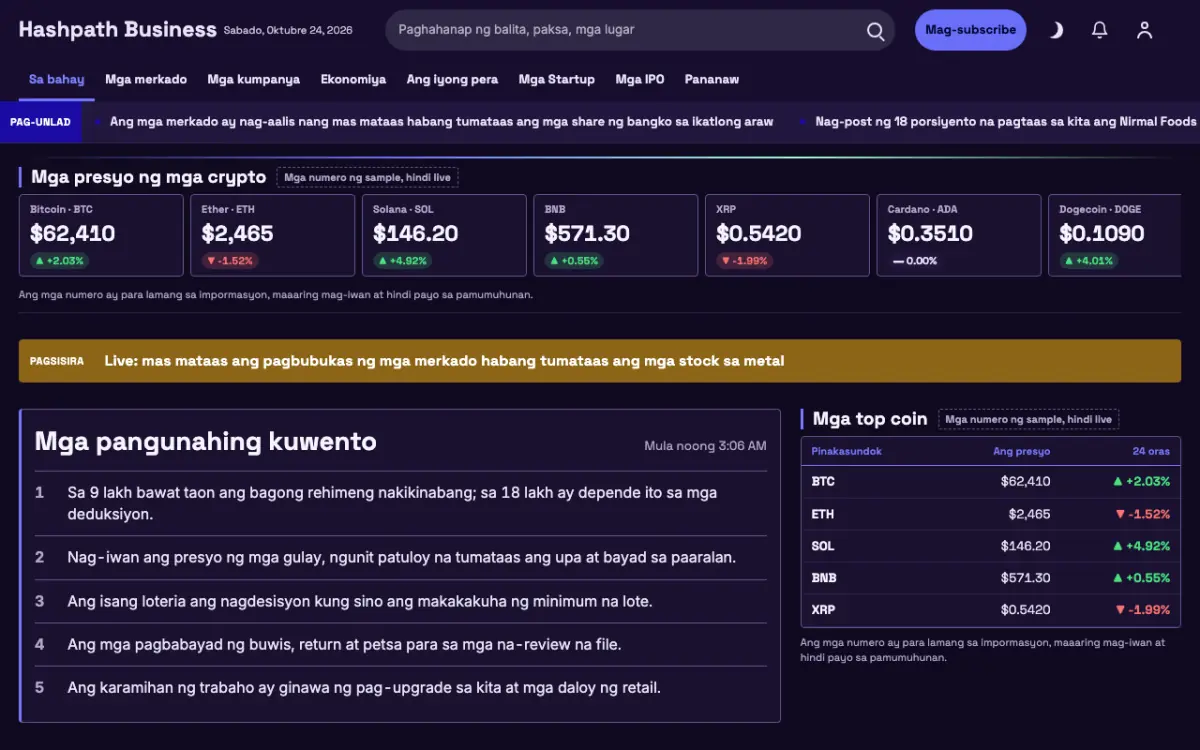Viewport: 1200px width, 750px height.
Task: Click the Ether -1.52% change badge
Action: click(x=229, y=261)
